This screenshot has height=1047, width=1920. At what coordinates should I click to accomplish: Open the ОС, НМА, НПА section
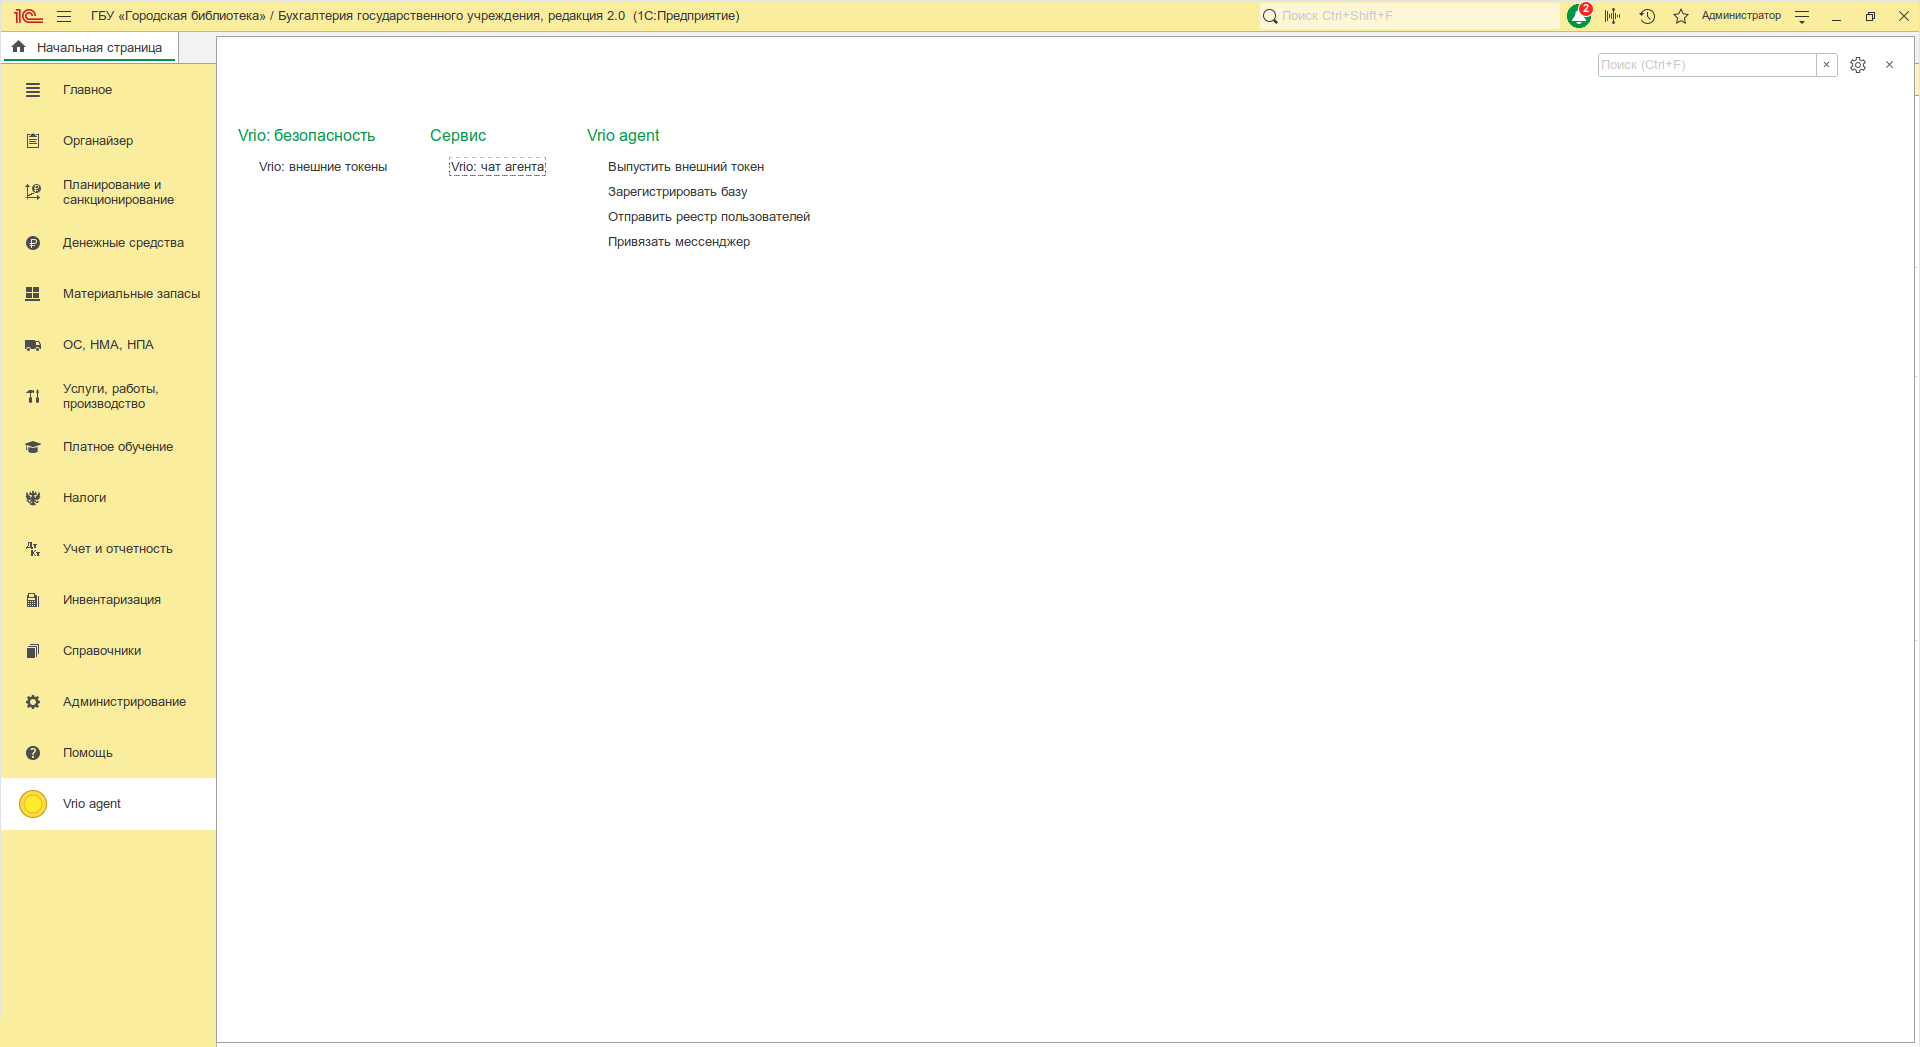click(x=108, y=345)
